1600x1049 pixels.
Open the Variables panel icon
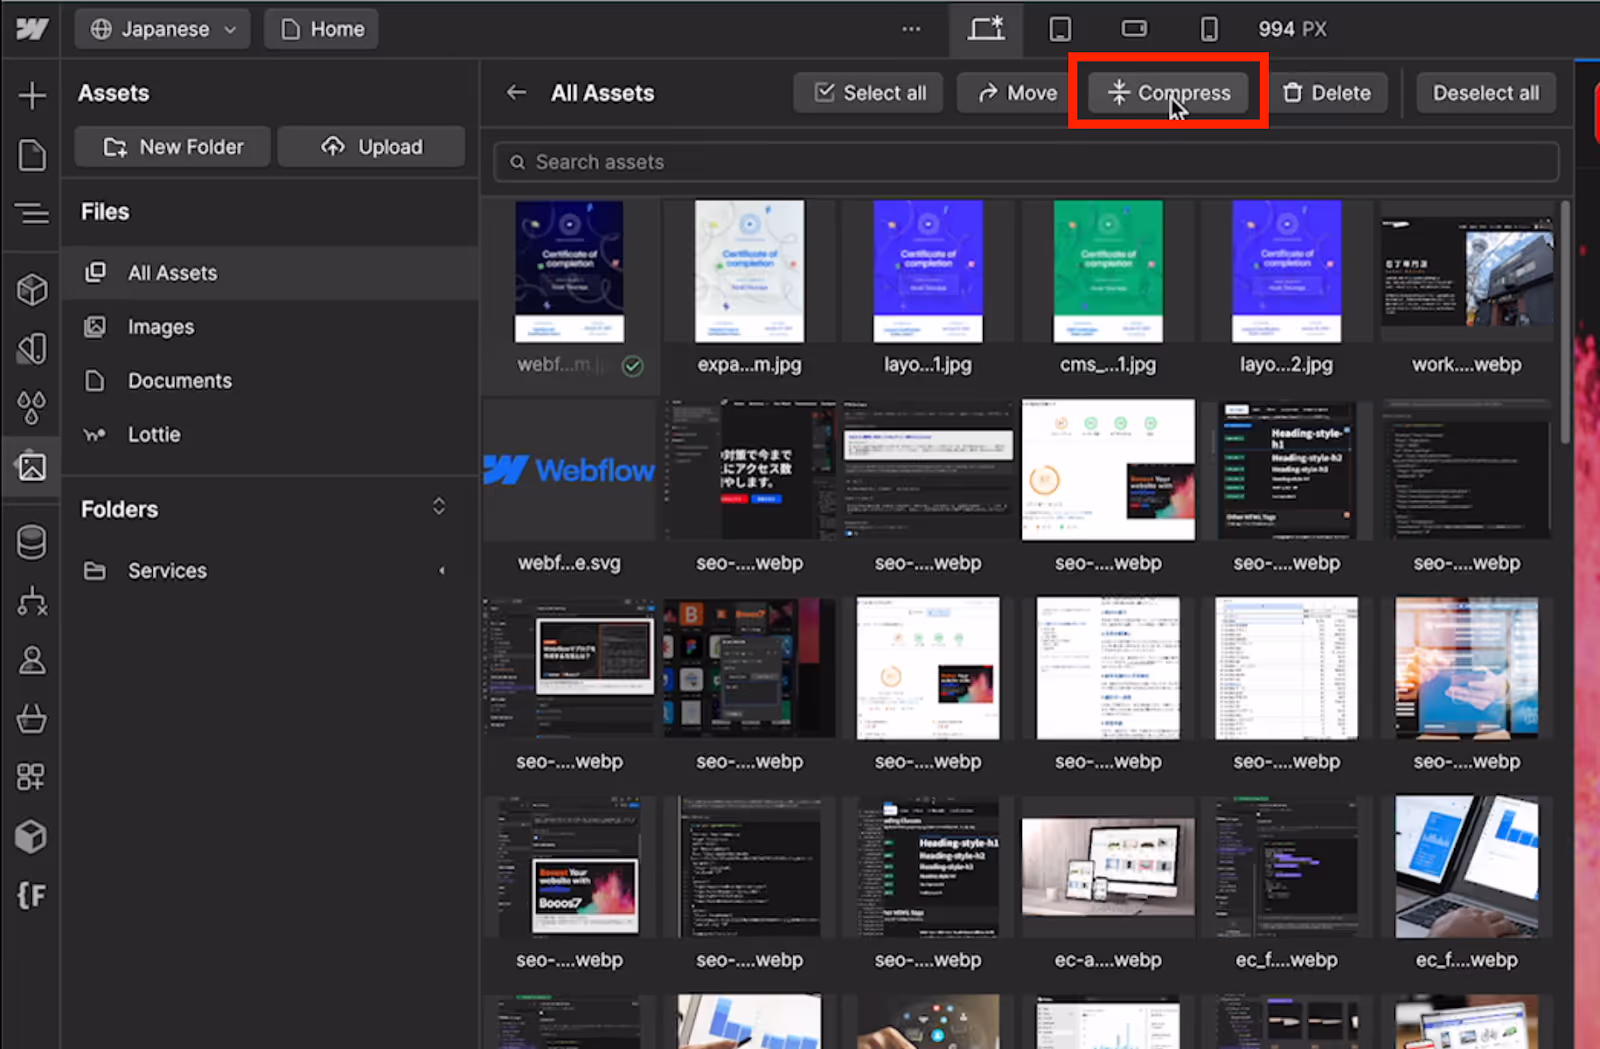pyautogui.click(x=32, y=348)
